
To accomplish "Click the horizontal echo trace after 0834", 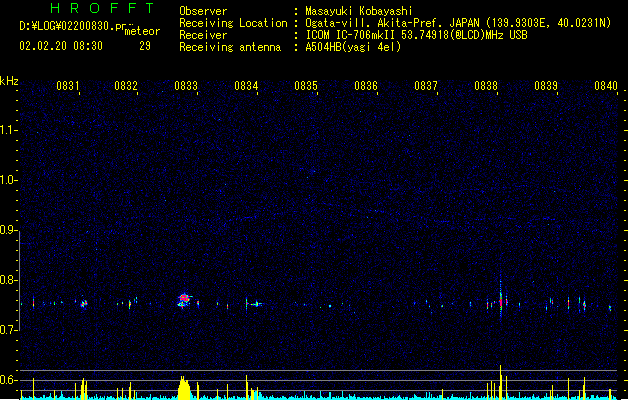I will tap(256, 304).
